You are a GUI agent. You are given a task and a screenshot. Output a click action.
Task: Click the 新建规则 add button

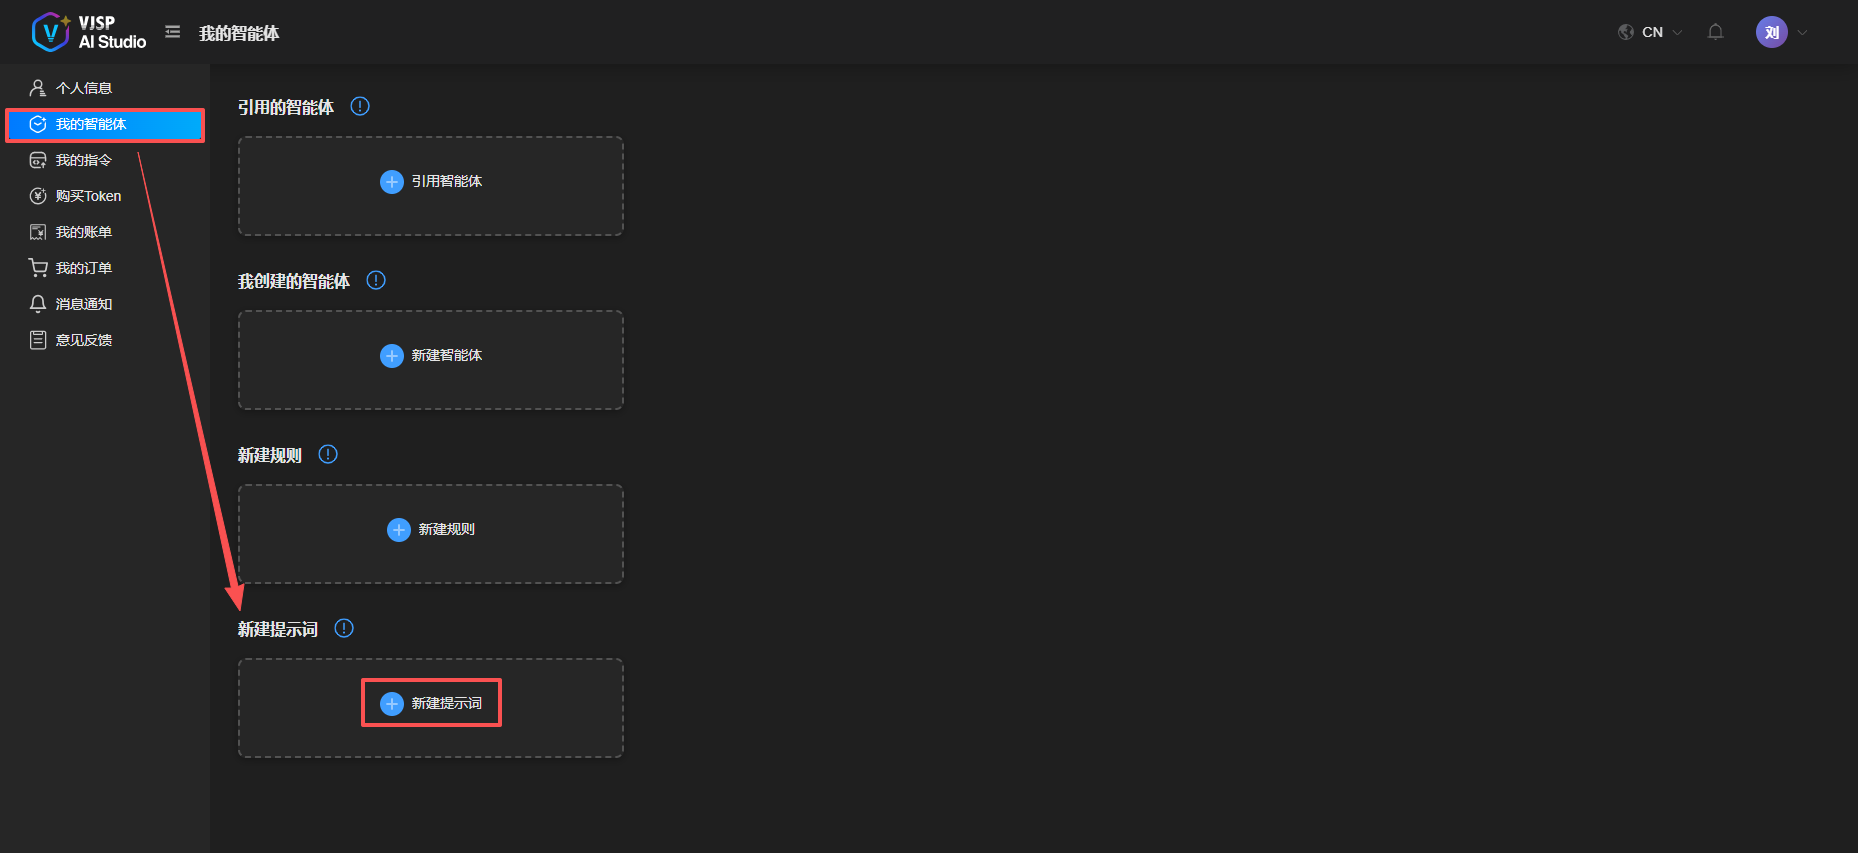(431, 529)
